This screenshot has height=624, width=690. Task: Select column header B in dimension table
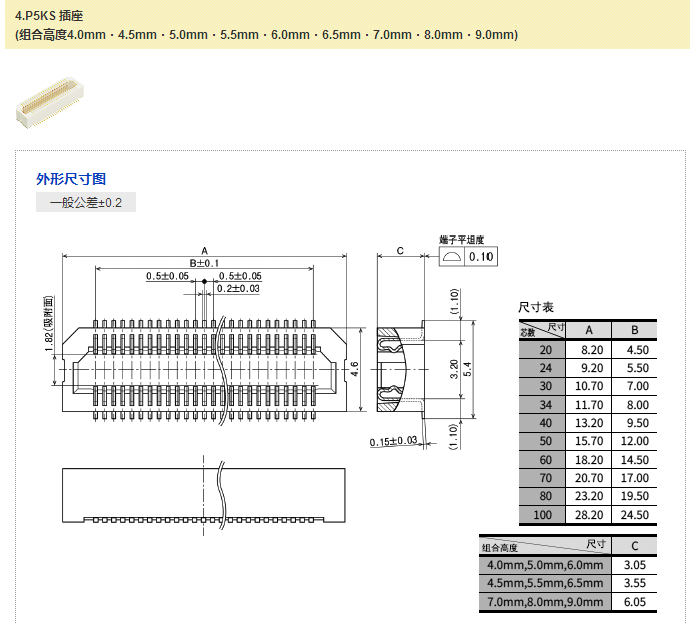tap(634, 330)
